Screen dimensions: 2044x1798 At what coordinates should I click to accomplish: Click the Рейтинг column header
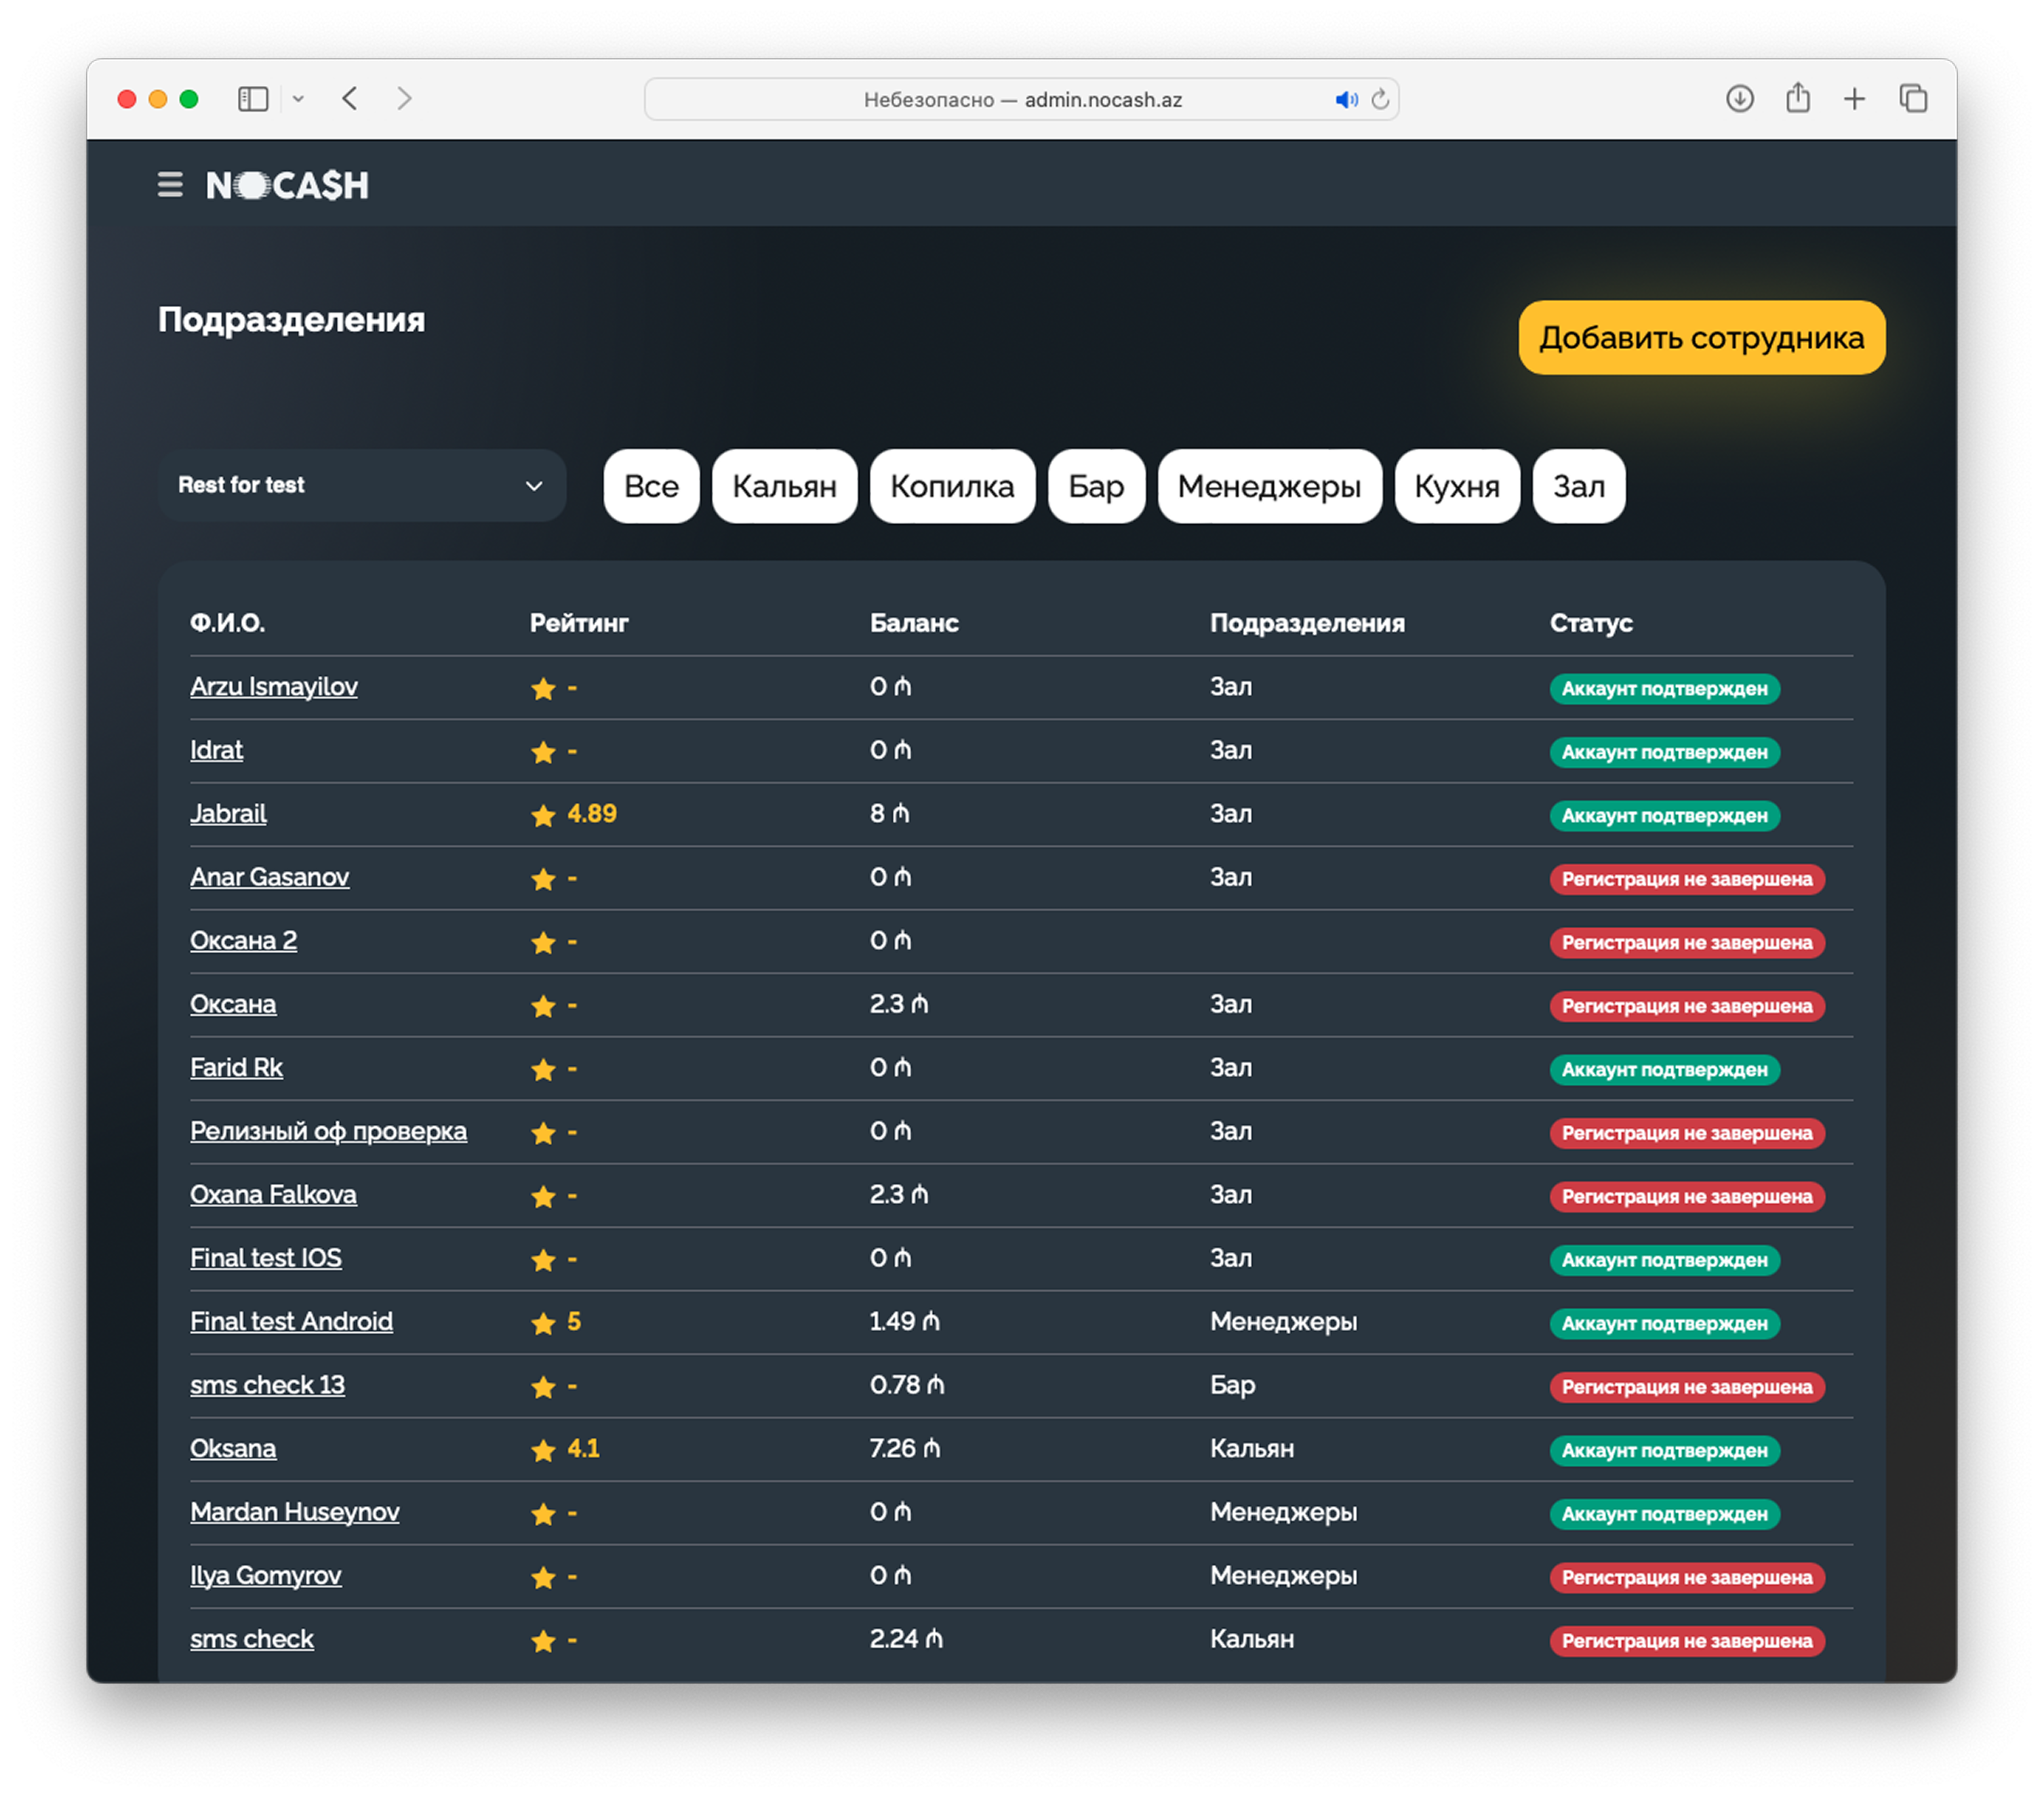point(579,623)
